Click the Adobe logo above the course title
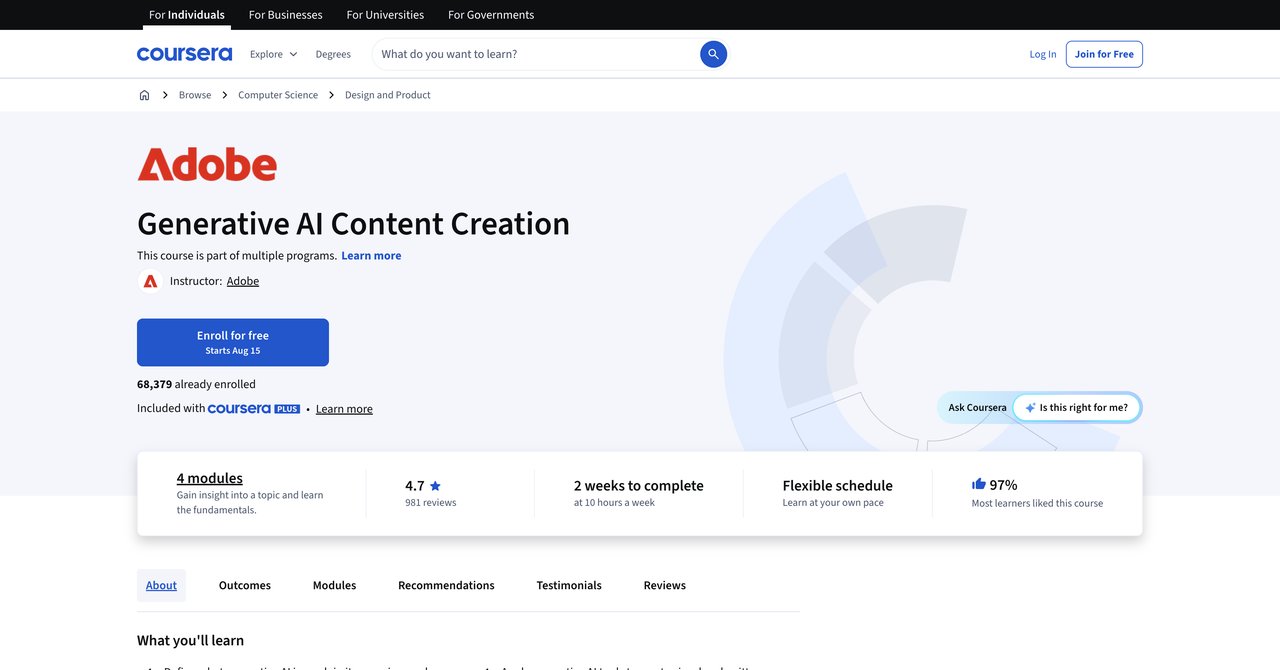 click(207, 164)
